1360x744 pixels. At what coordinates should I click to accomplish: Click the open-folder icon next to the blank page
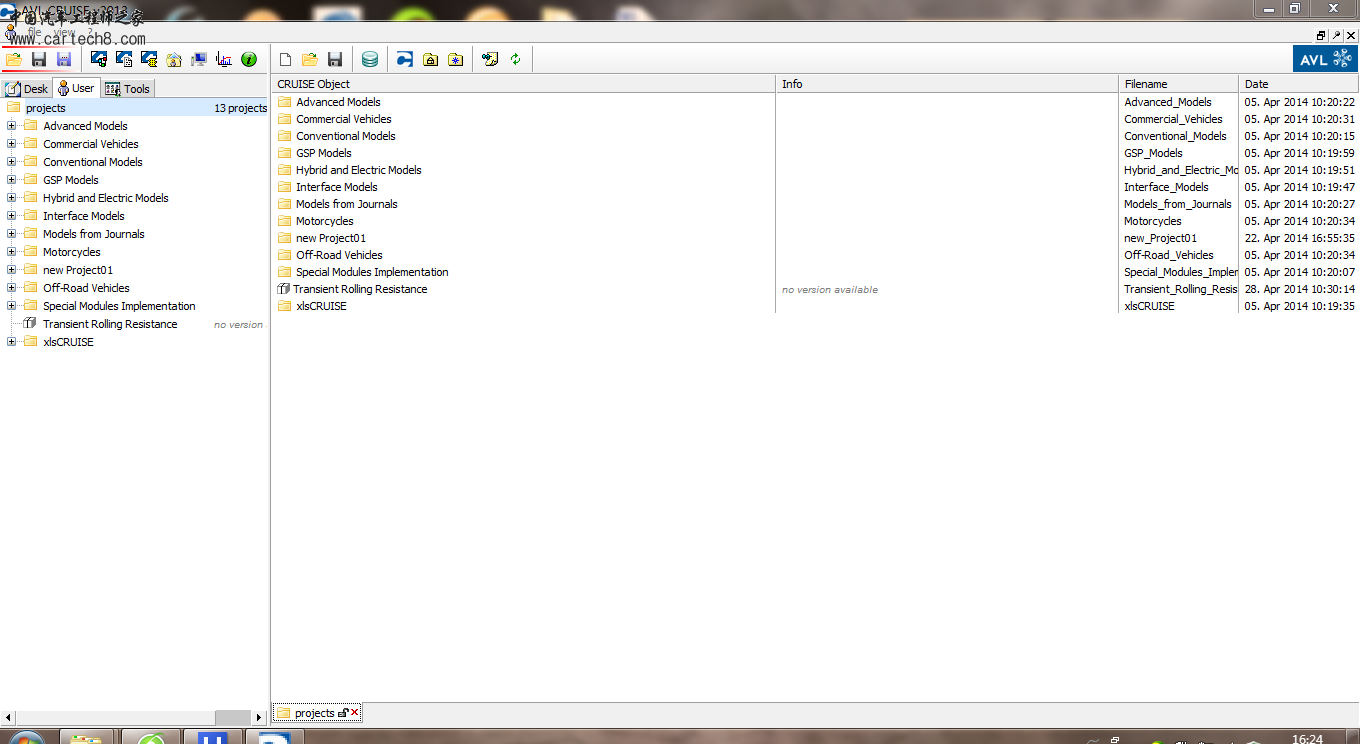tap(310, 60)
